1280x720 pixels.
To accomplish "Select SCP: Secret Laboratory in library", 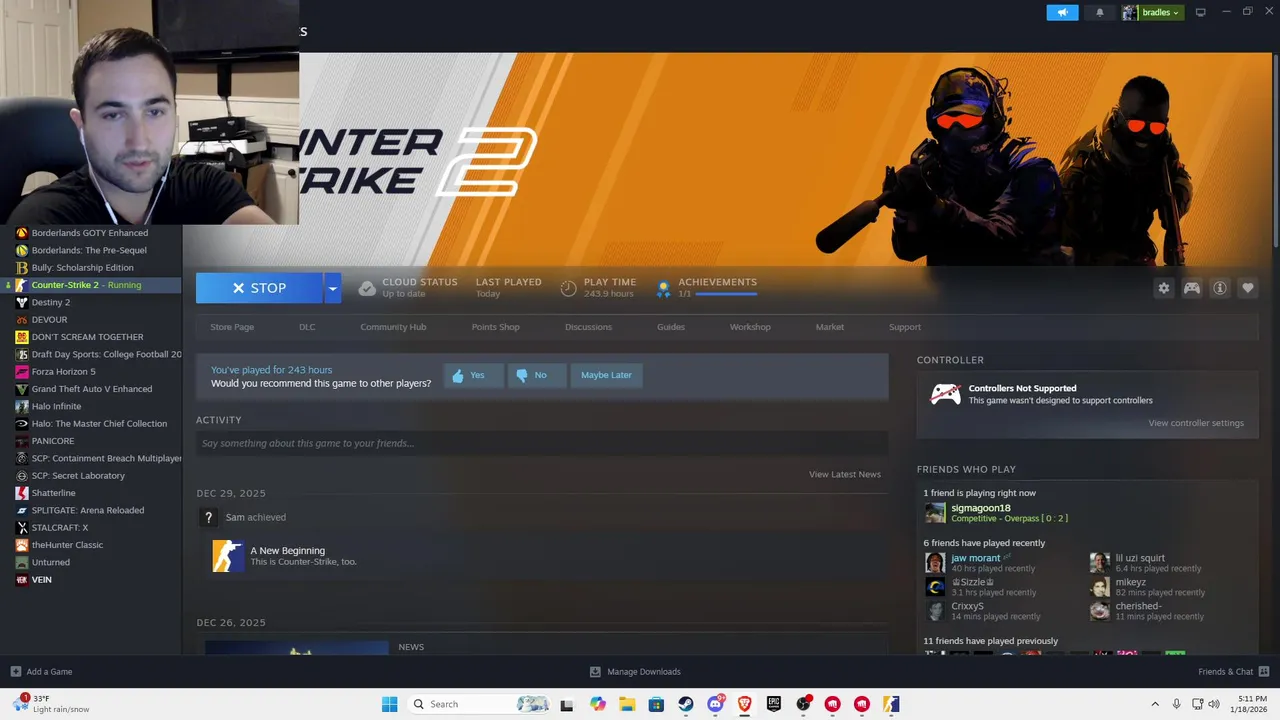I will click(78, 476).
